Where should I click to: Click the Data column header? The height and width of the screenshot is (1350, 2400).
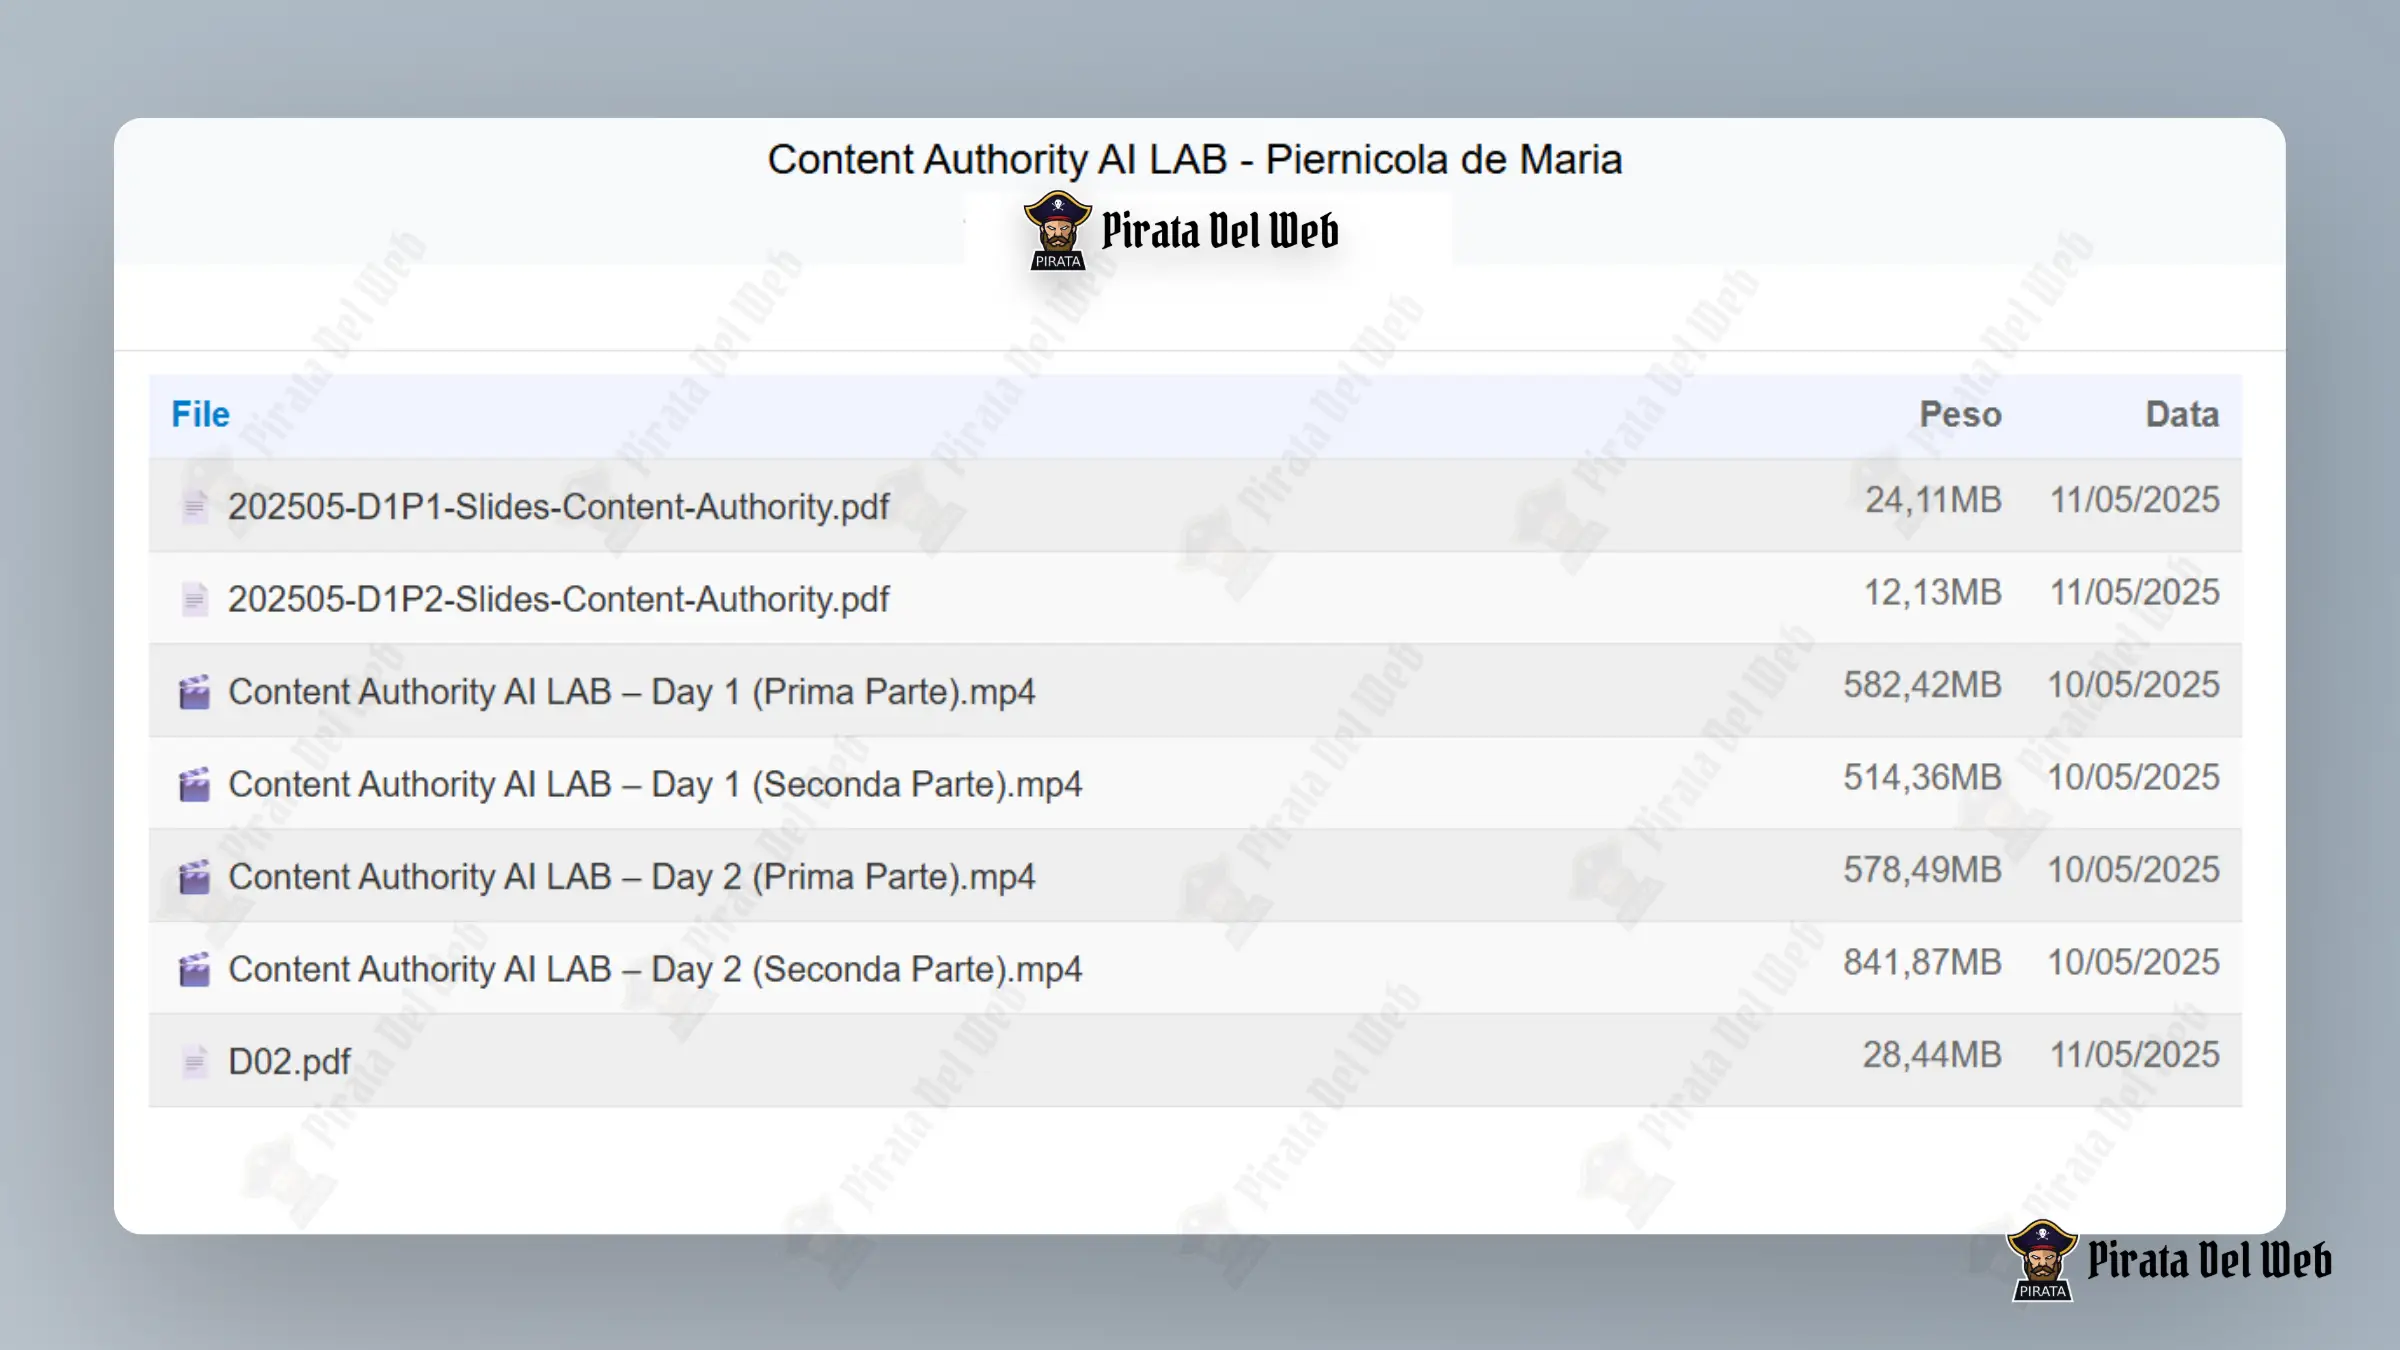[x=2182, y=414]
